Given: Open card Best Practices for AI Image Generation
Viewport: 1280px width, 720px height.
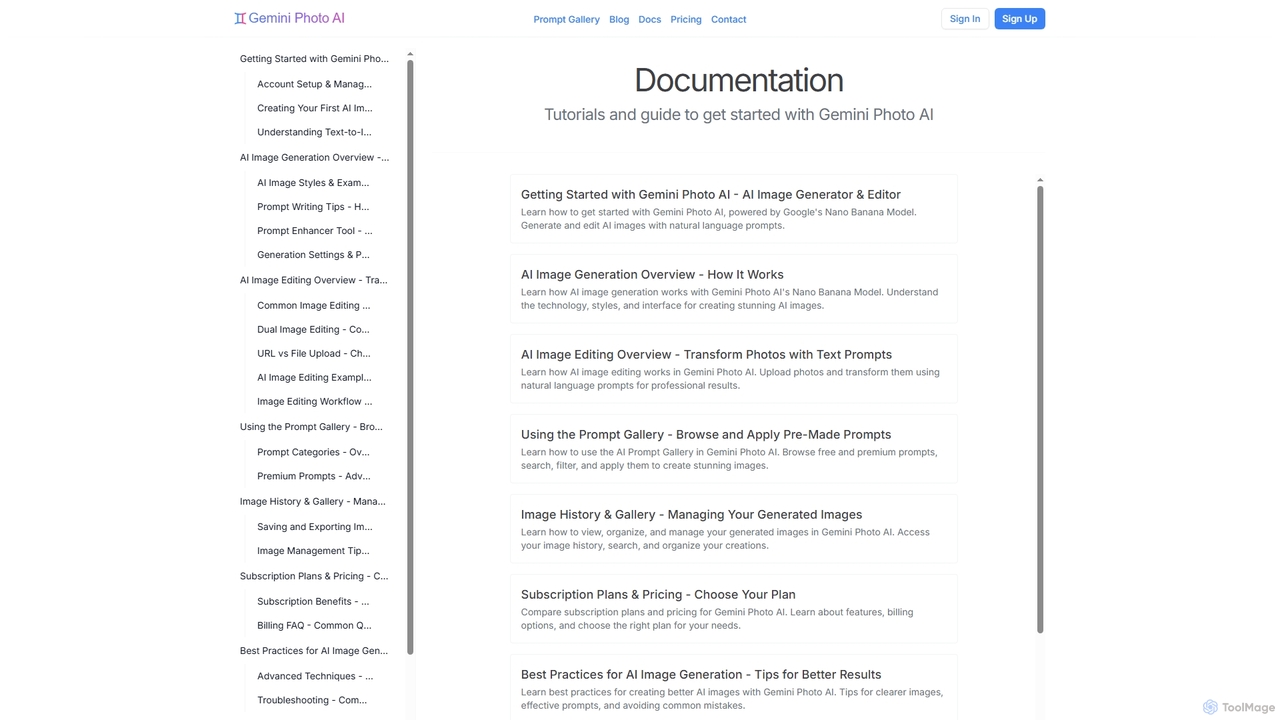Looking at the screenshot, I should pyautogui.click(x=733, y=688).
